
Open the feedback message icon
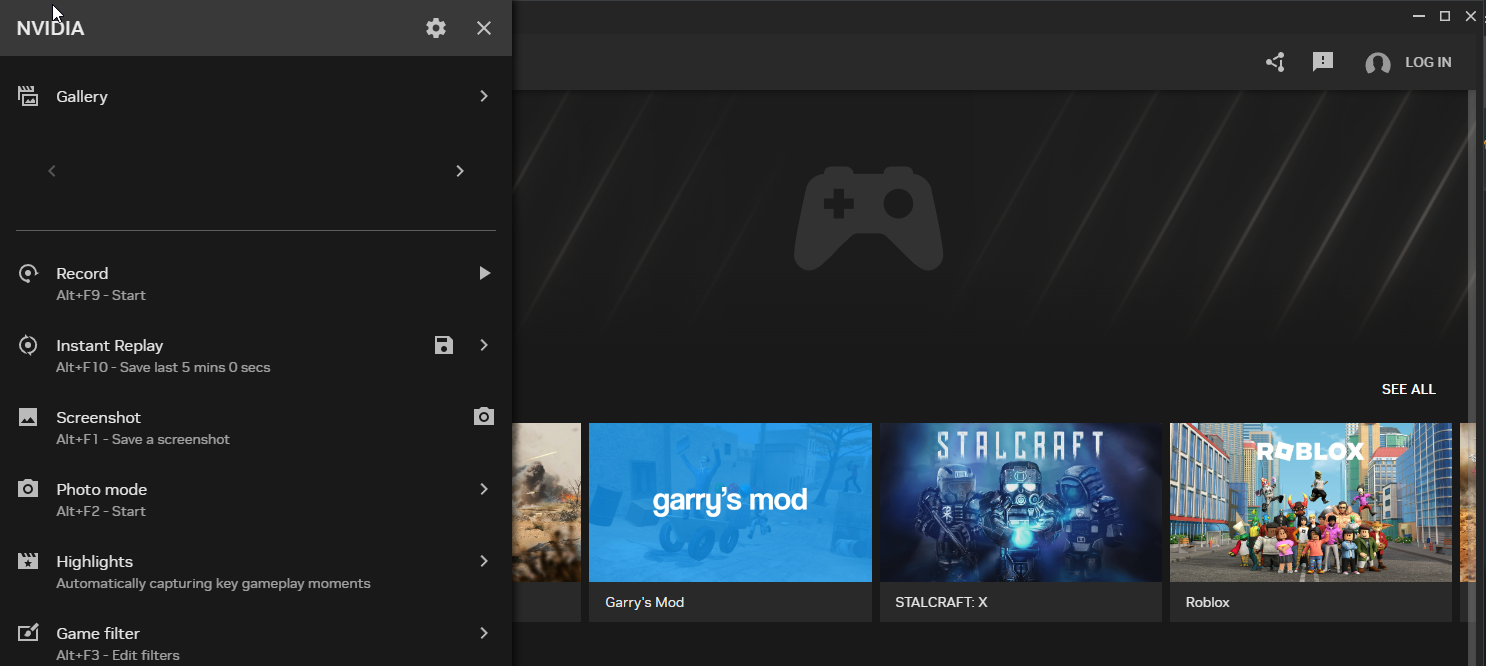click(x=1323, y=62)
